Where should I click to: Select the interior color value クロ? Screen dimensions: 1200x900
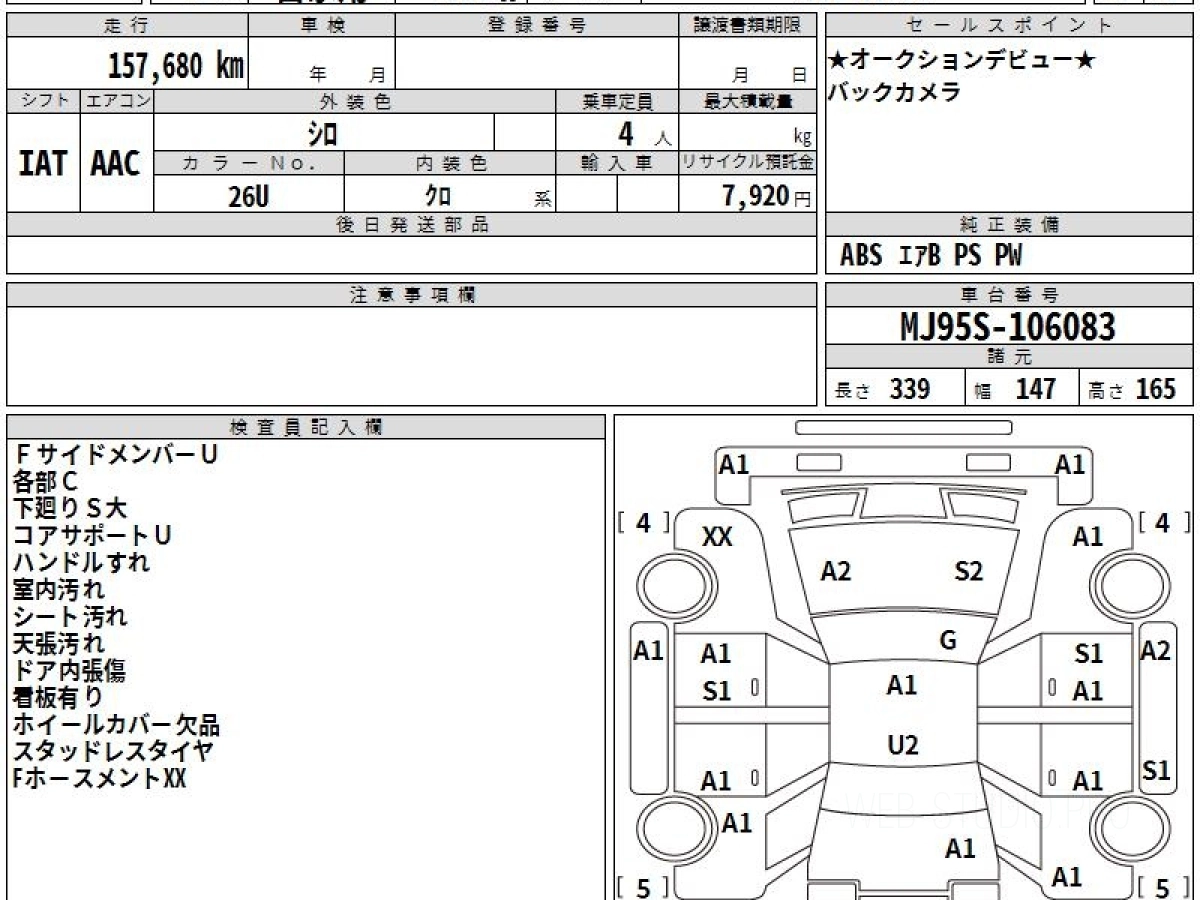point(438,196)
